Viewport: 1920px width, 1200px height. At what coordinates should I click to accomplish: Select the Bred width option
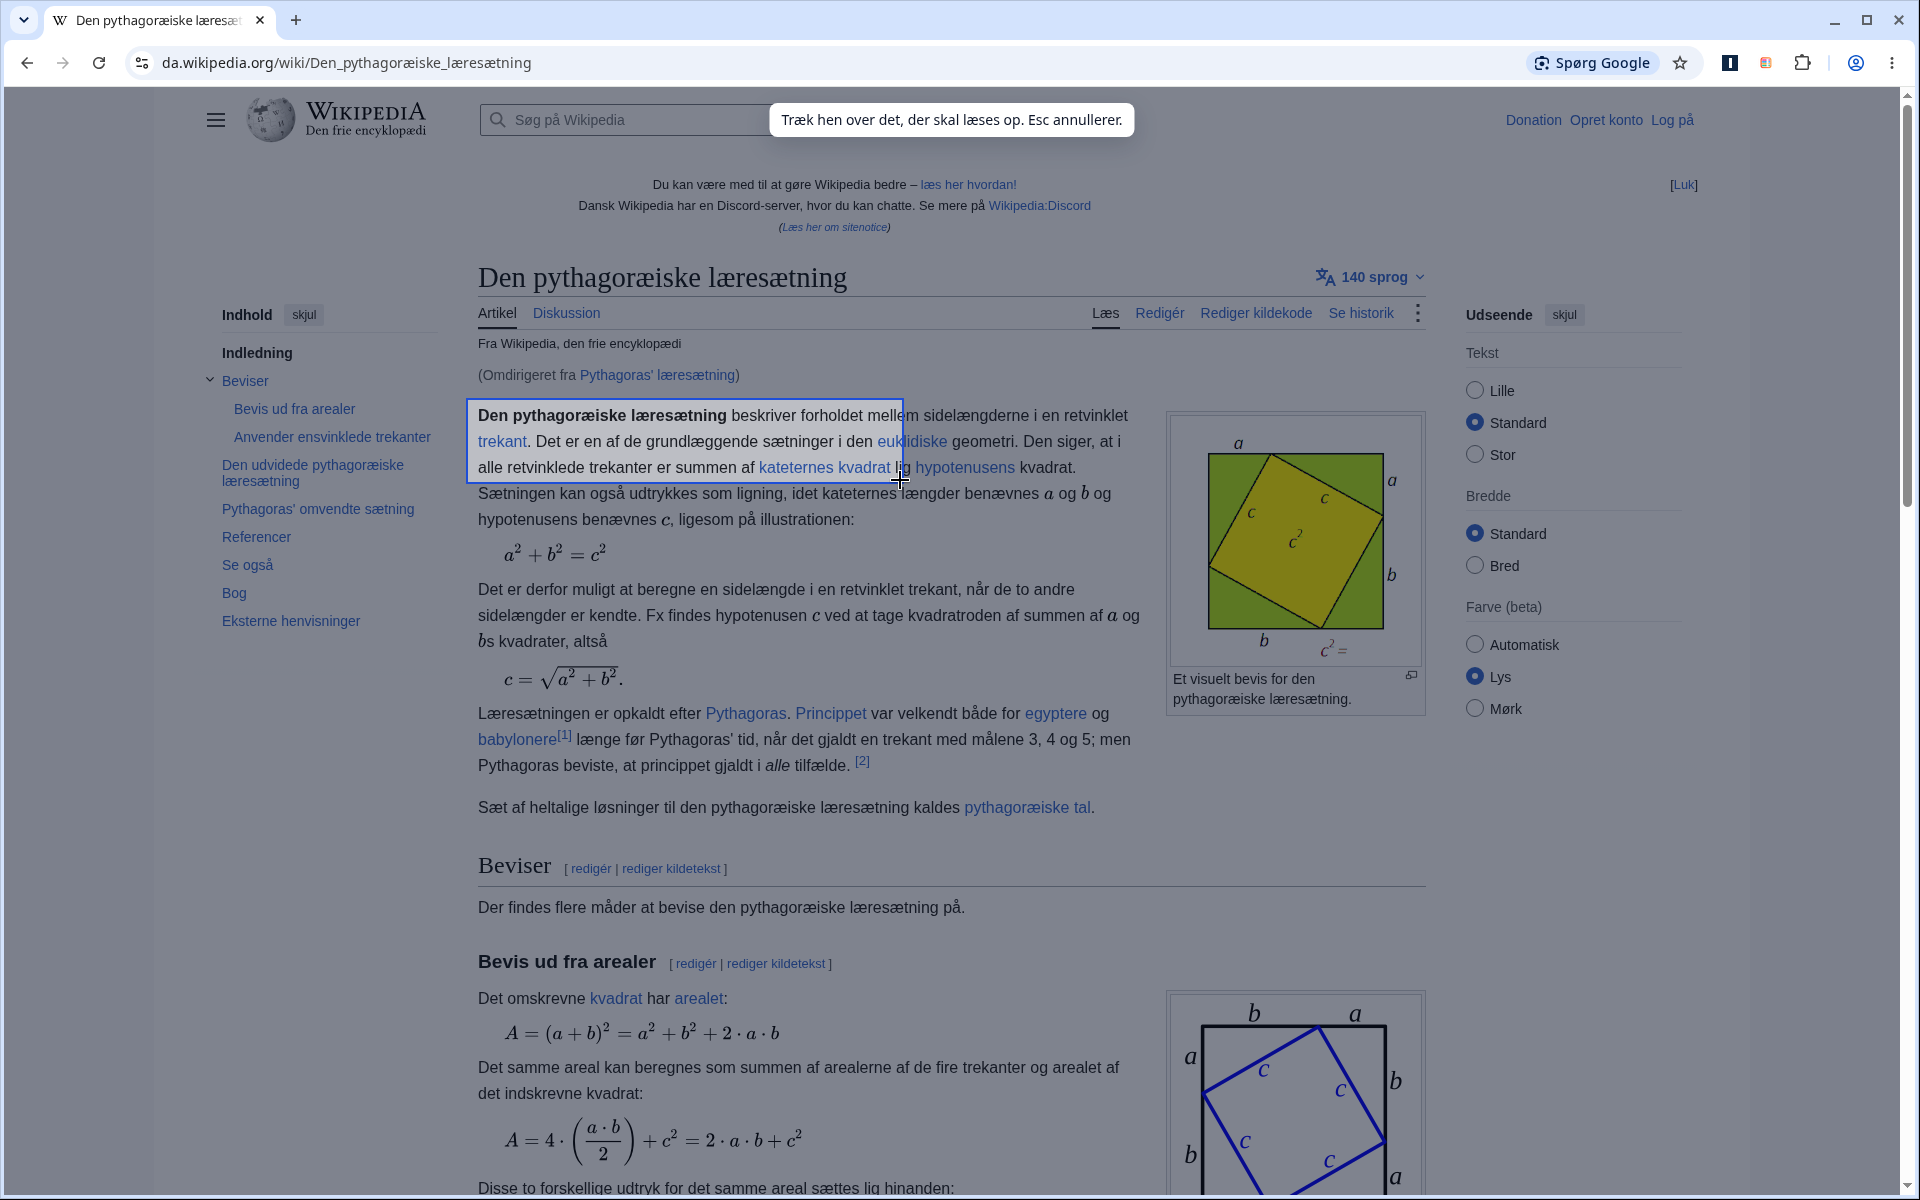(1475, 565)
